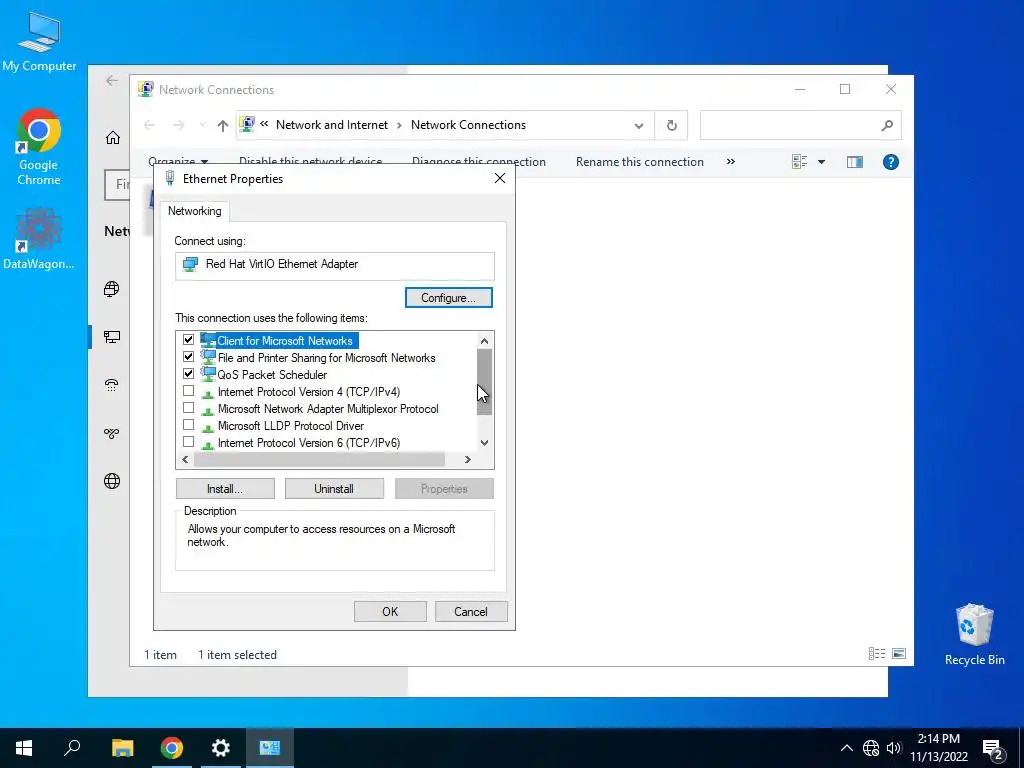
Task: Click Diagnose this connection
Action: coord(479,162)
